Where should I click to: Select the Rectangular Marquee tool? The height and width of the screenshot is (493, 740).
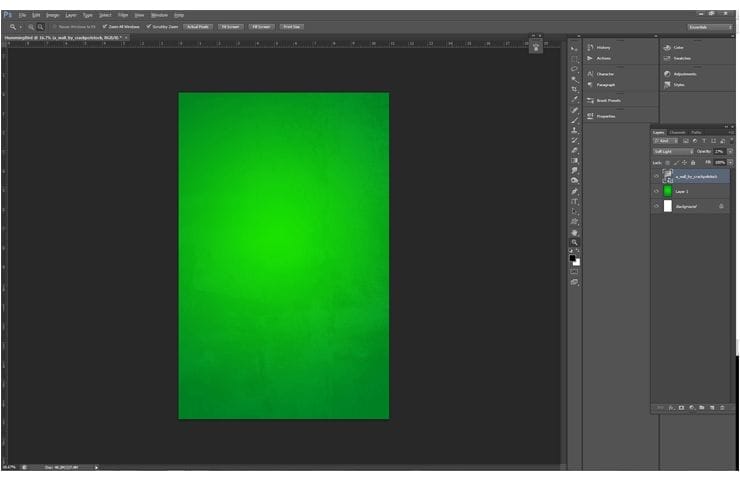(x=574, y=59)
